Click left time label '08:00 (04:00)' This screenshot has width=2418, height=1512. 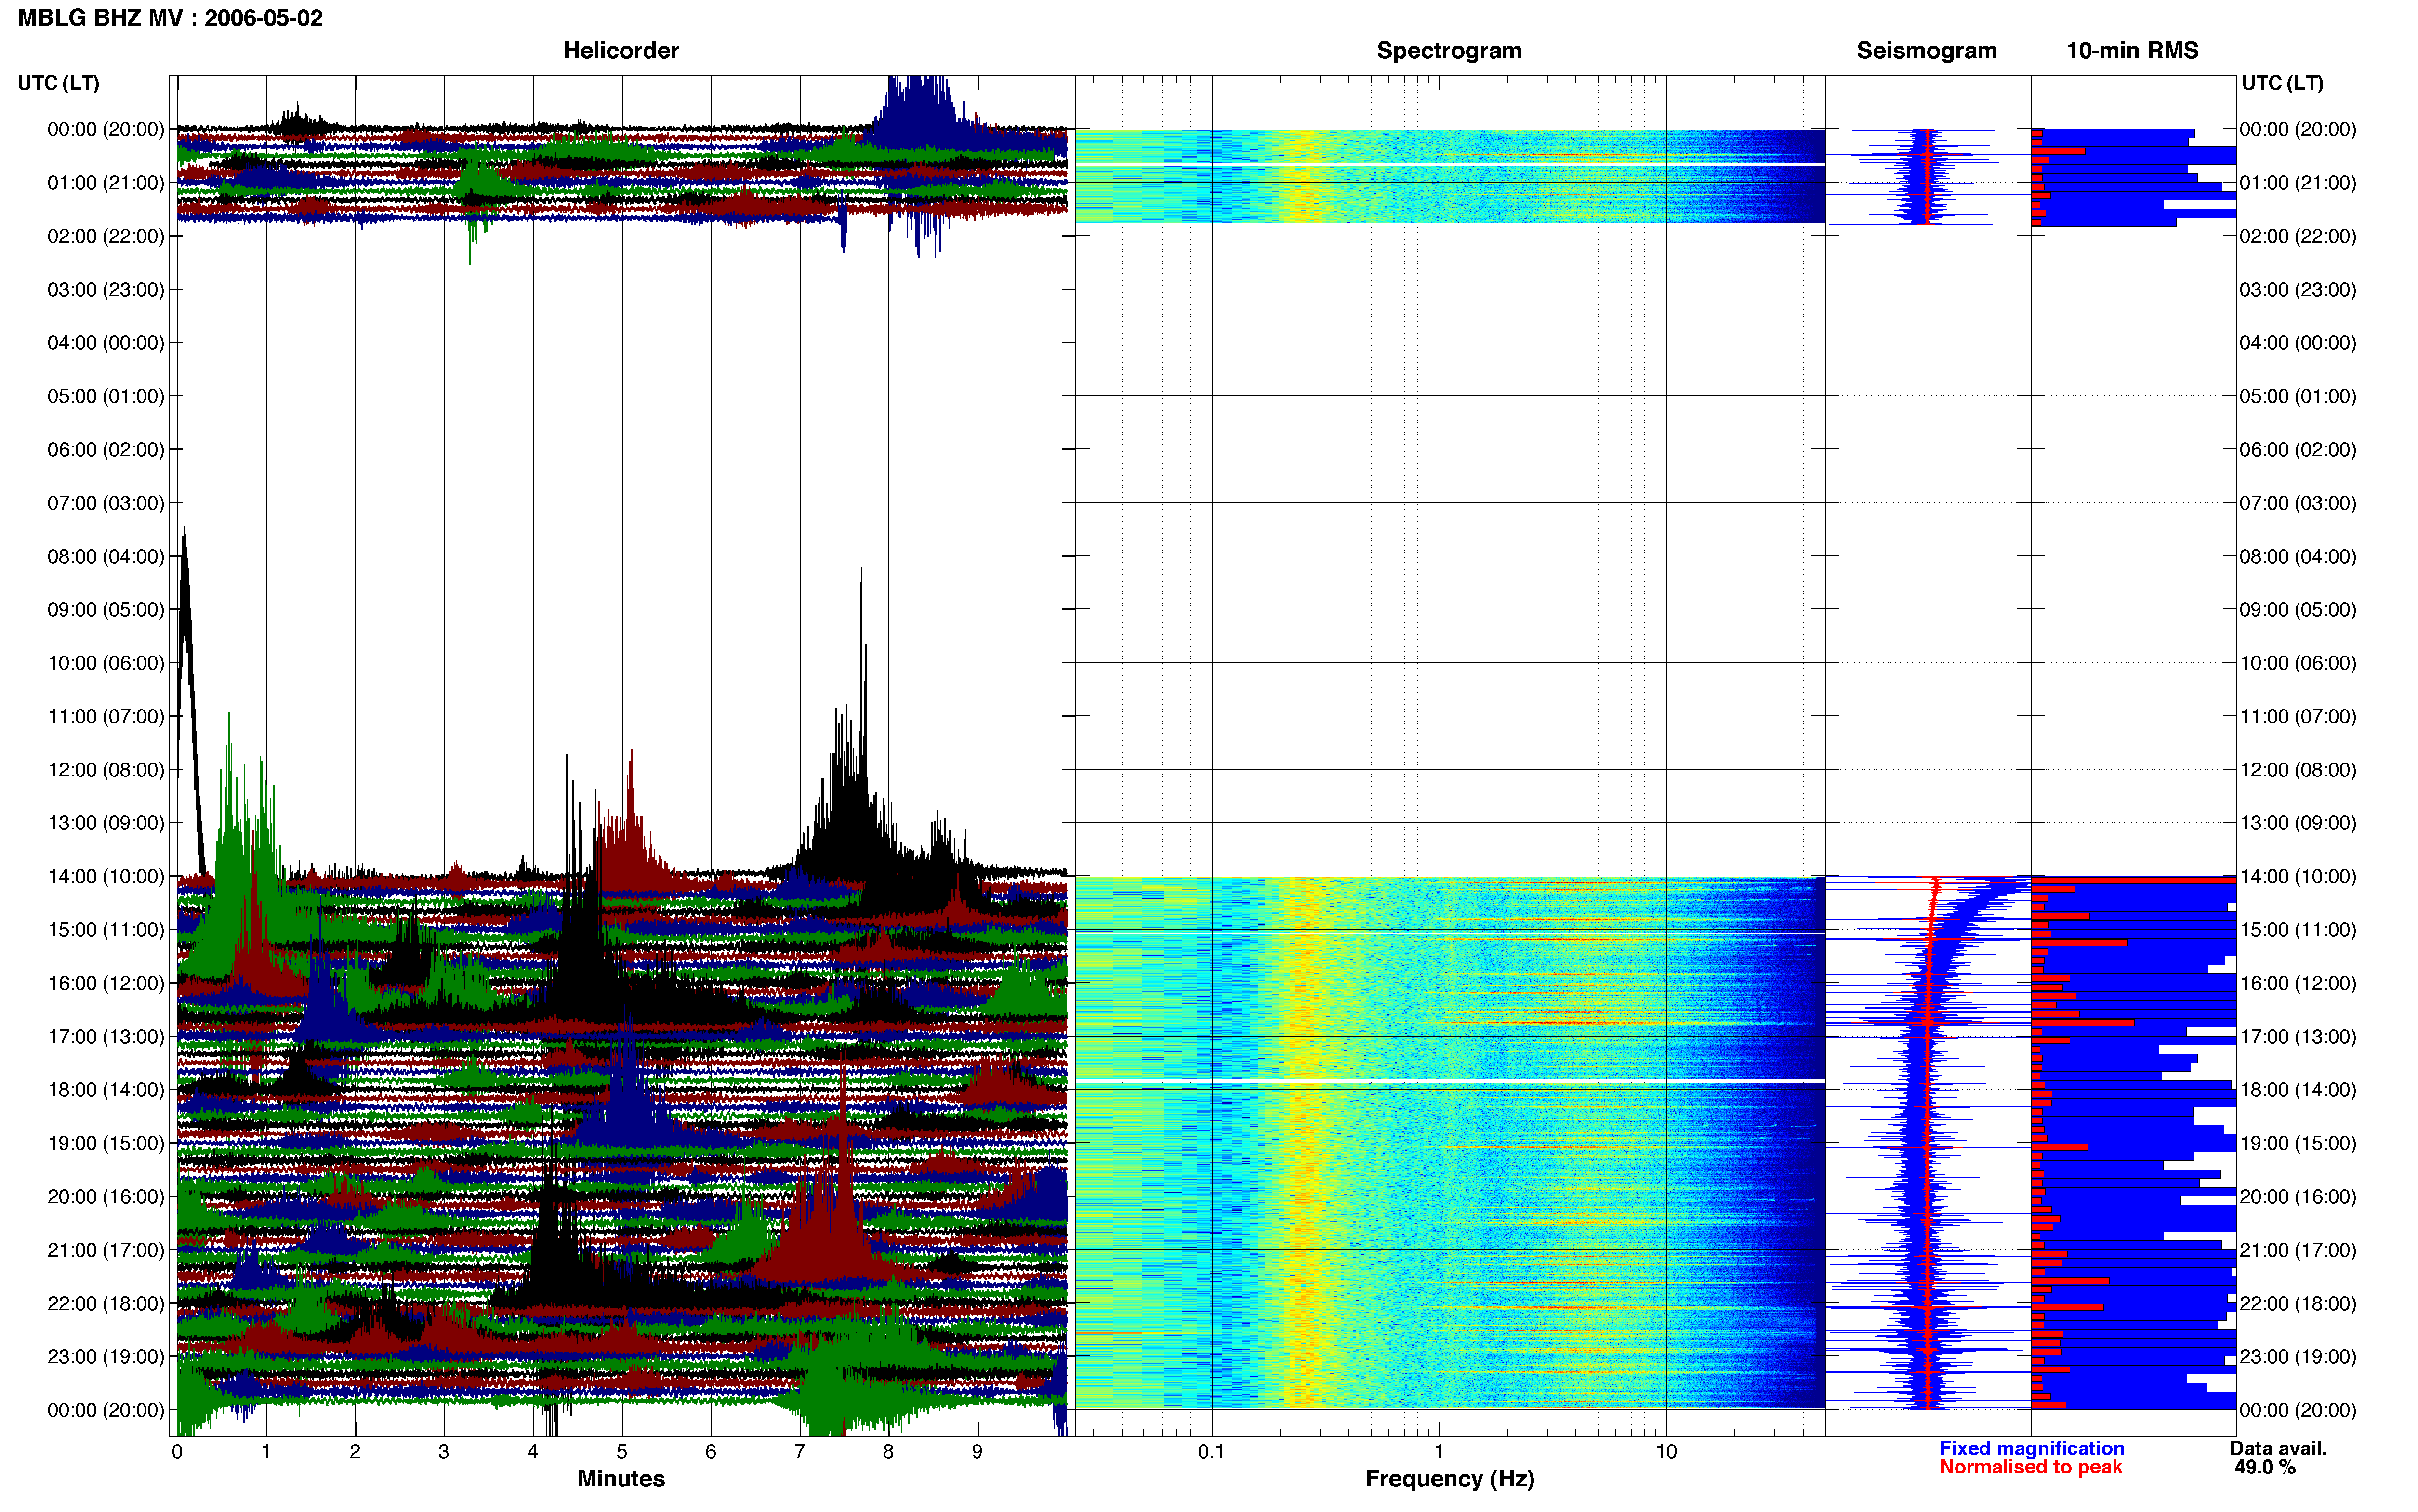106,556
